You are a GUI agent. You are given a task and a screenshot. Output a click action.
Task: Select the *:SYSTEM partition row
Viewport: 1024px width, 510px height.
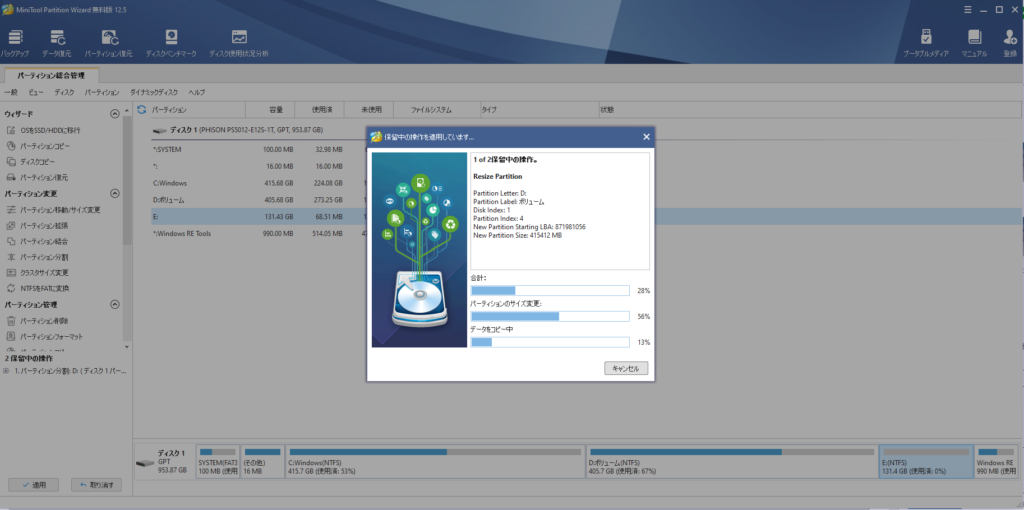(257, 150)
